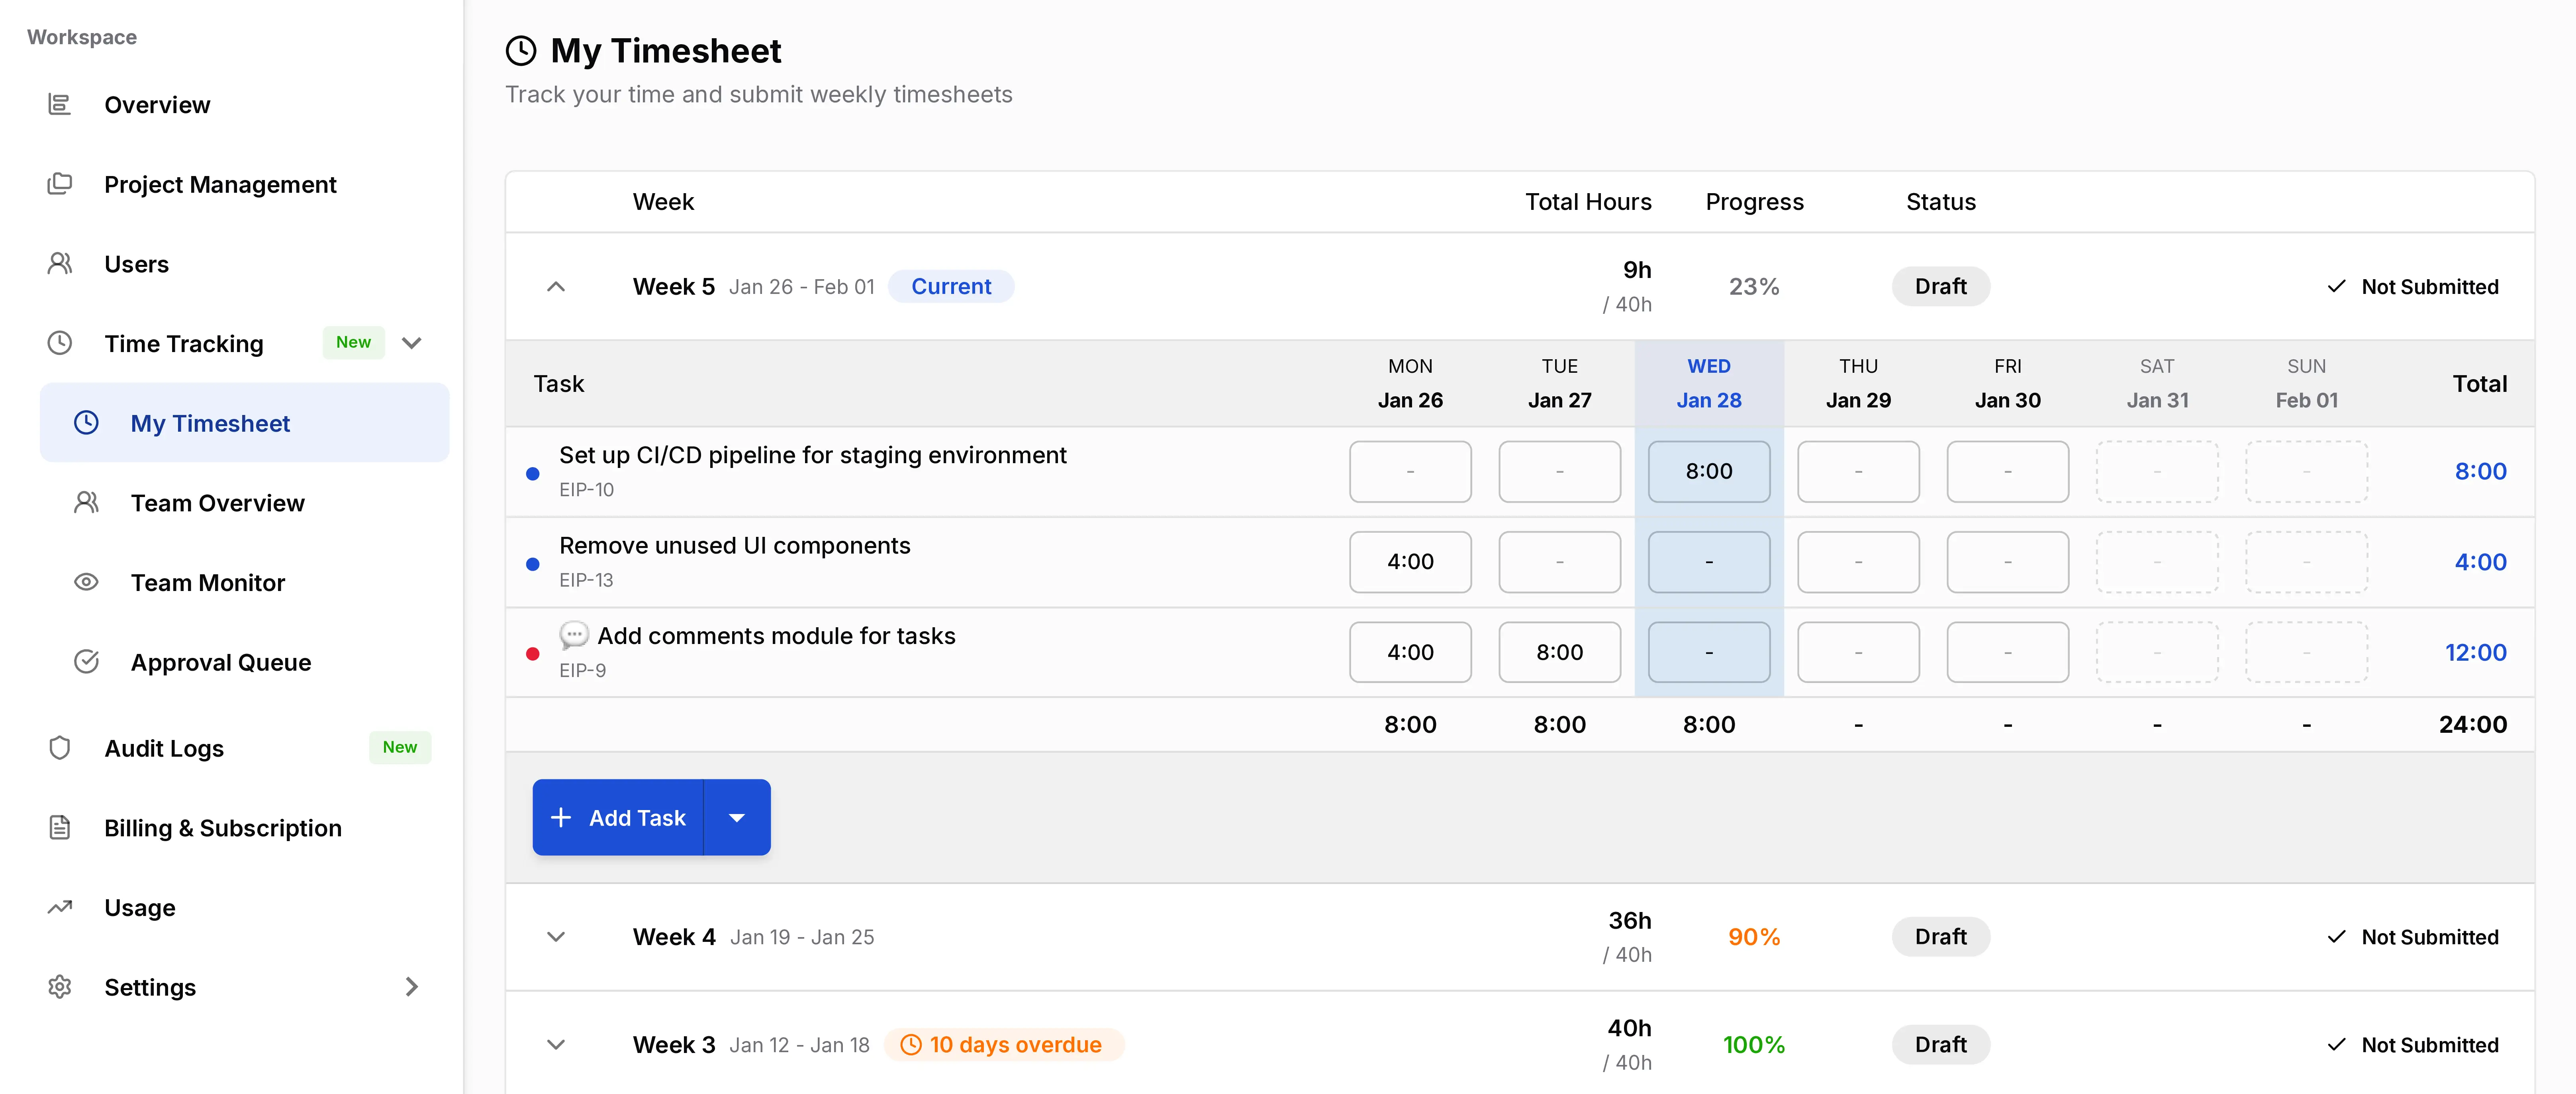Select My Timesheet in sidebar
This screenshot has width=2576, height=1094.
[x=210, y=423]
